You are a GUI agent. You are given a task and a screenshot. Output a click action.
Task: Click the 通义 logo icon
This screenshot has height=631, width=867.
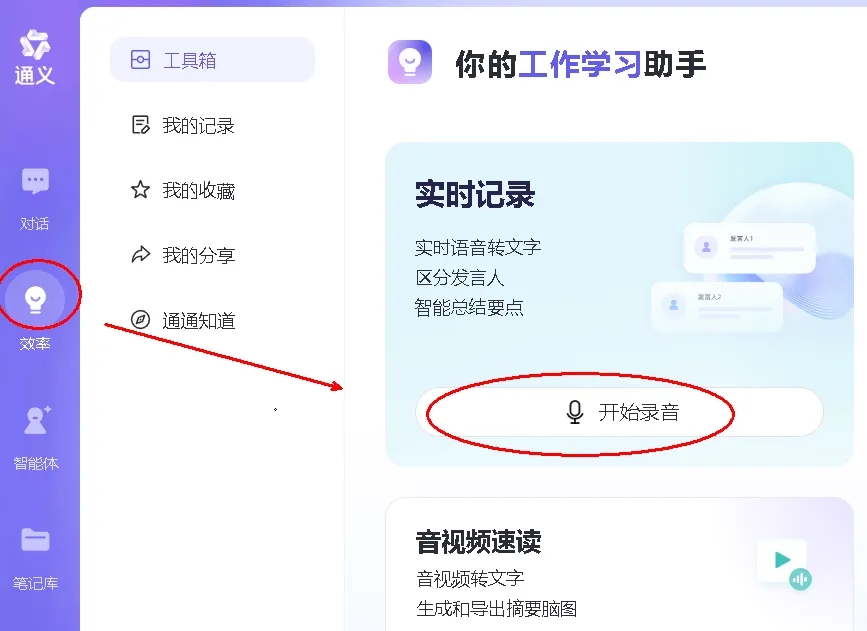pyautogui.click(x=35, y=44)
